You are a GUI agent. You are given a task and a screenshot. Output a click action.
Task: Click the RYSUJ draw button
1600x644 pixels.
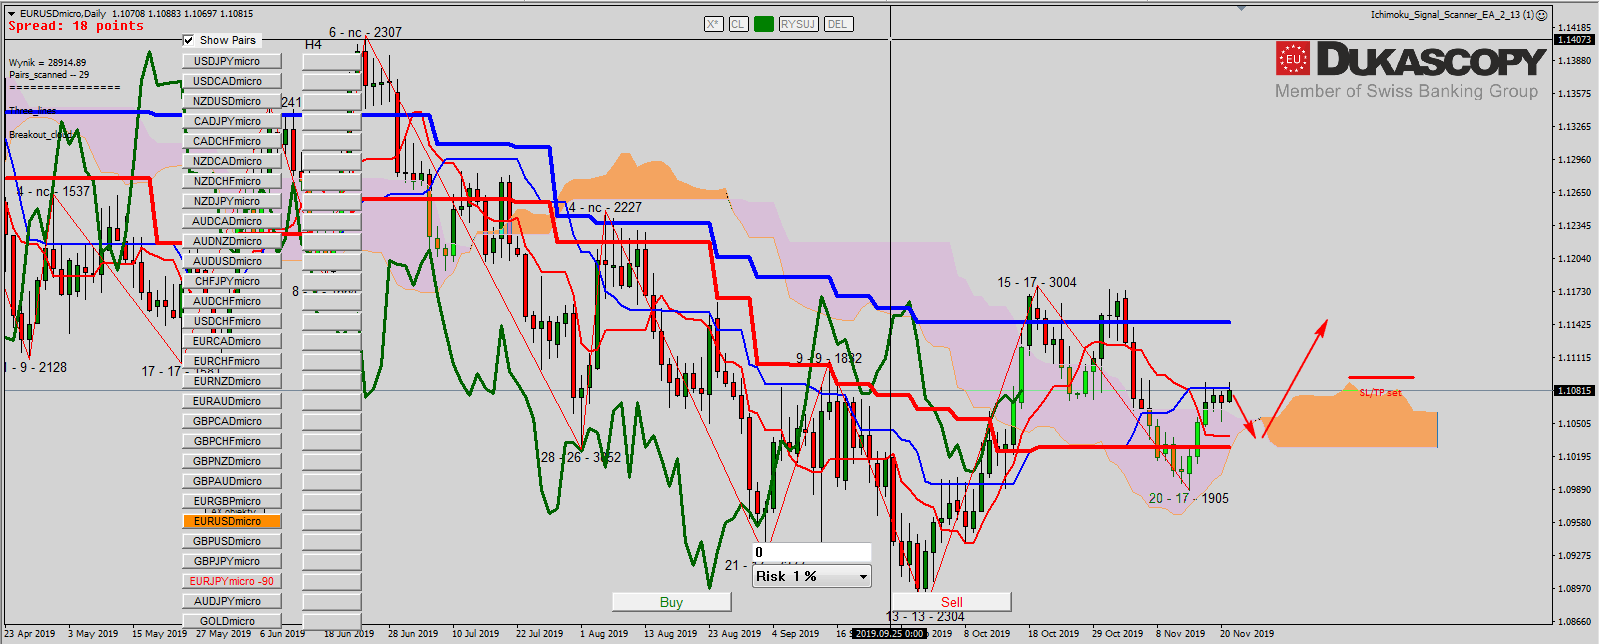(x=798, y=24)
